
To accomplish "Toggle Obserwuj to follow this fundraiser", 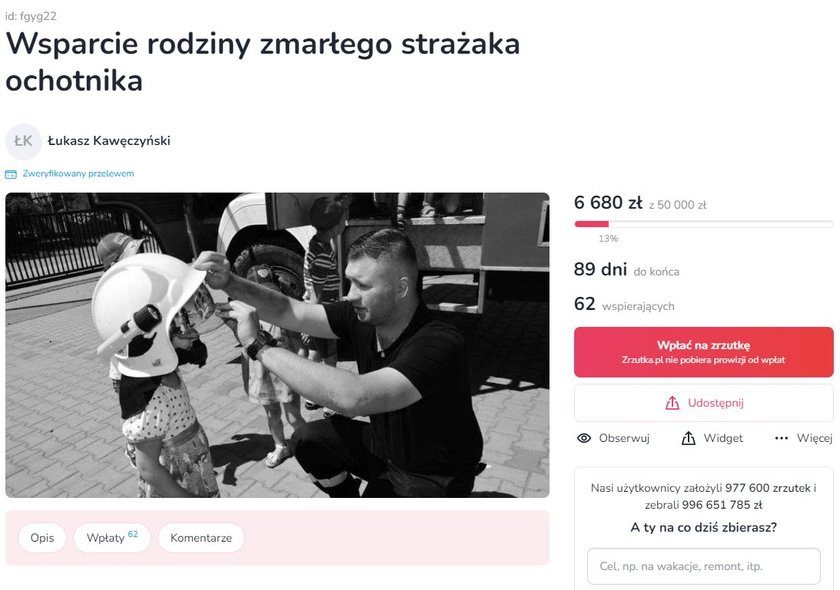I will [613, 438].
